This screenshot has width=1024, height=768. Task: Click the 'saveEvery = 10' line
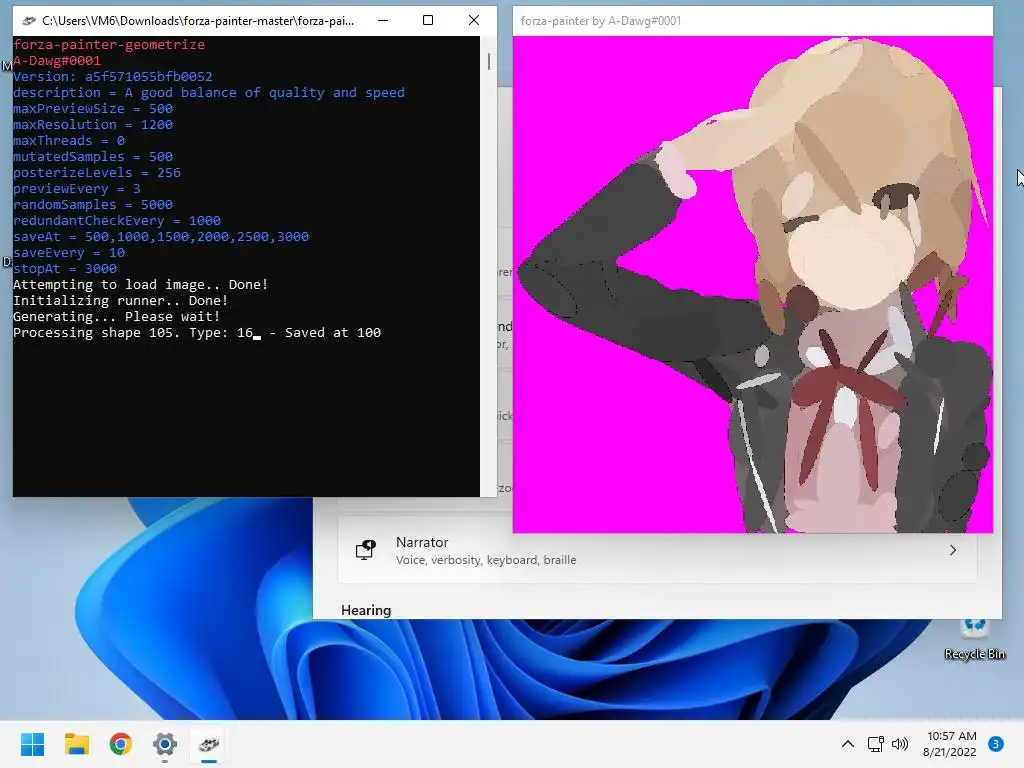(69, 253)
